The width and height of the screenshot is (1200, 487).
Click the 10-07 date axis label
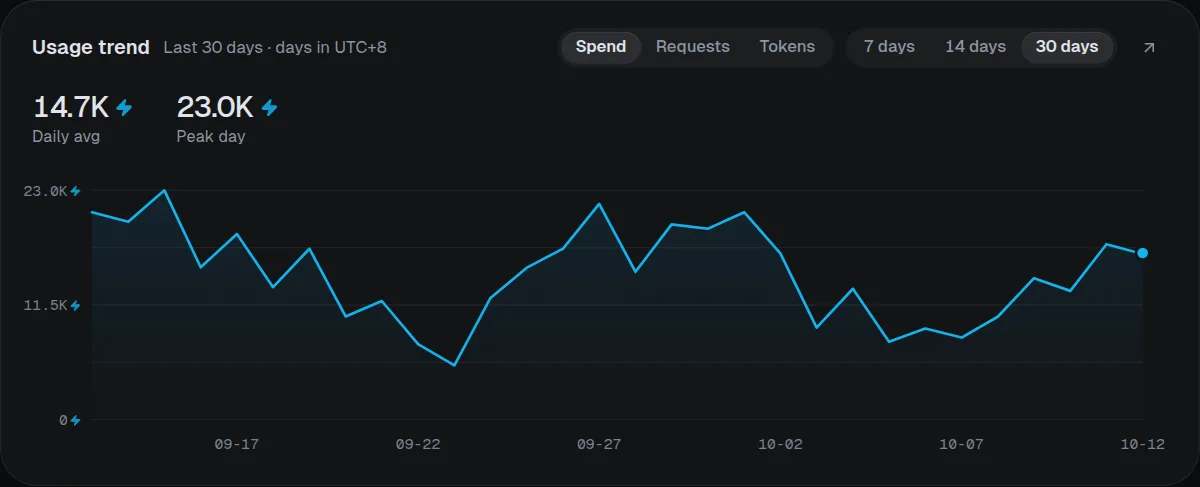[x=962, y=445]
